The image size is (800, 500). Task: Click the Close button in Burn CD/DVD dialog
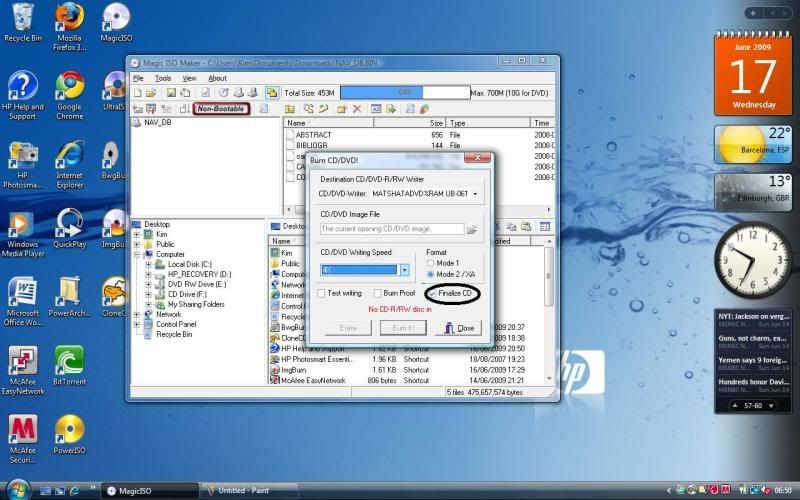(x=459, y=328)
